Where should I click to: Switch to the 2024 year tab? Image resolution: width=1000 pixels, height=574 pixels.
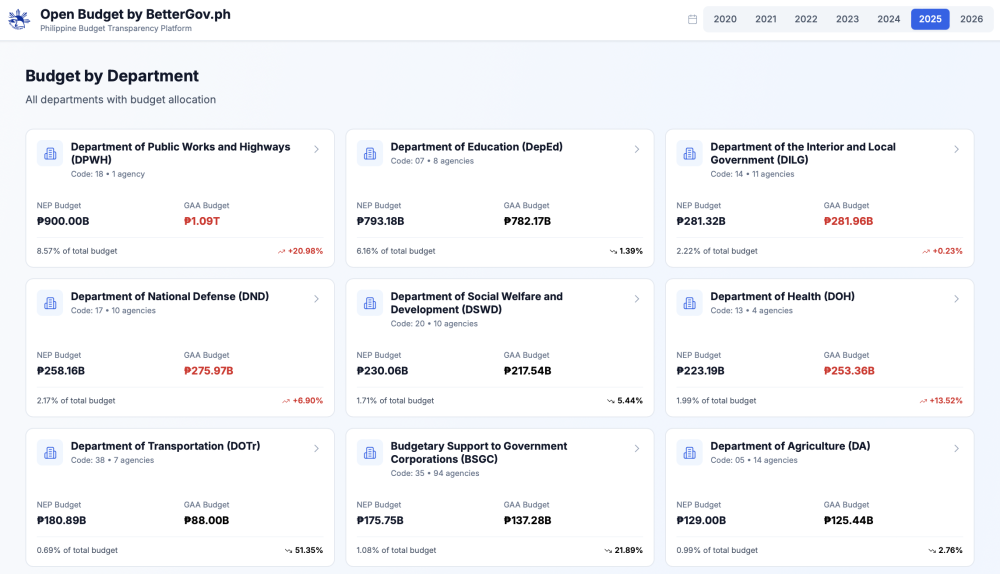click(889, 19)
